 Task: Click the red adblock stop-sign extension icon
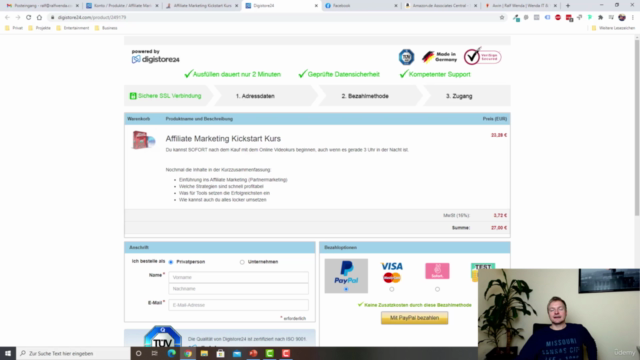[558, 18]
